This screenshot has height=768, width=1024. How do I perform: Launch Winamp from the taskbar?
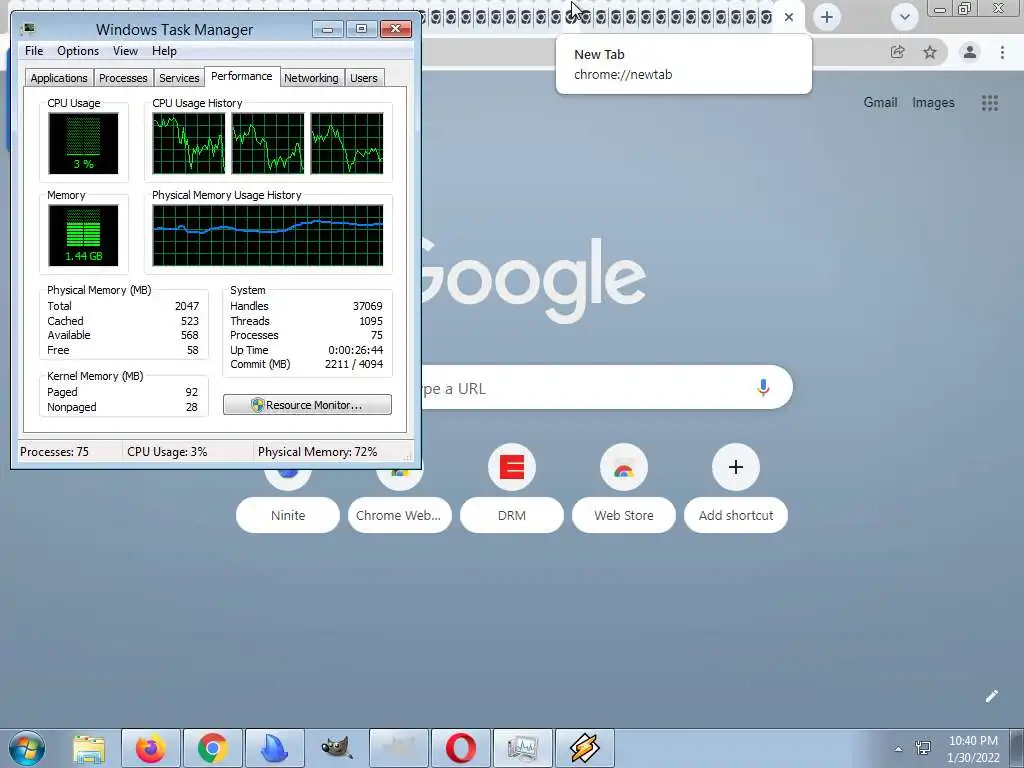(x=584, y=748)
